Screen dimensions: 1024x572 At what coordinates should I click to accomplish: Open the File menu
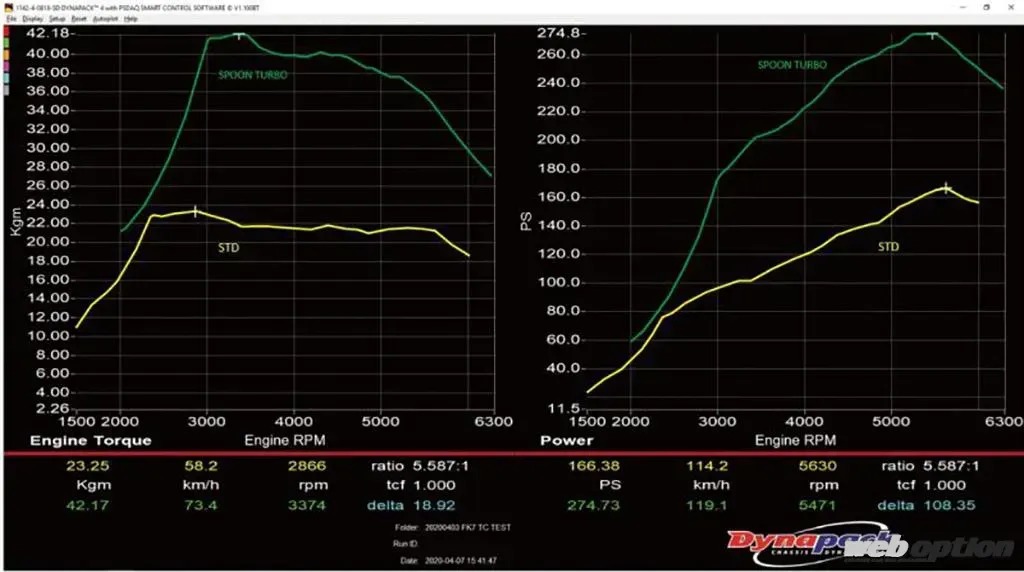[10, 19]
